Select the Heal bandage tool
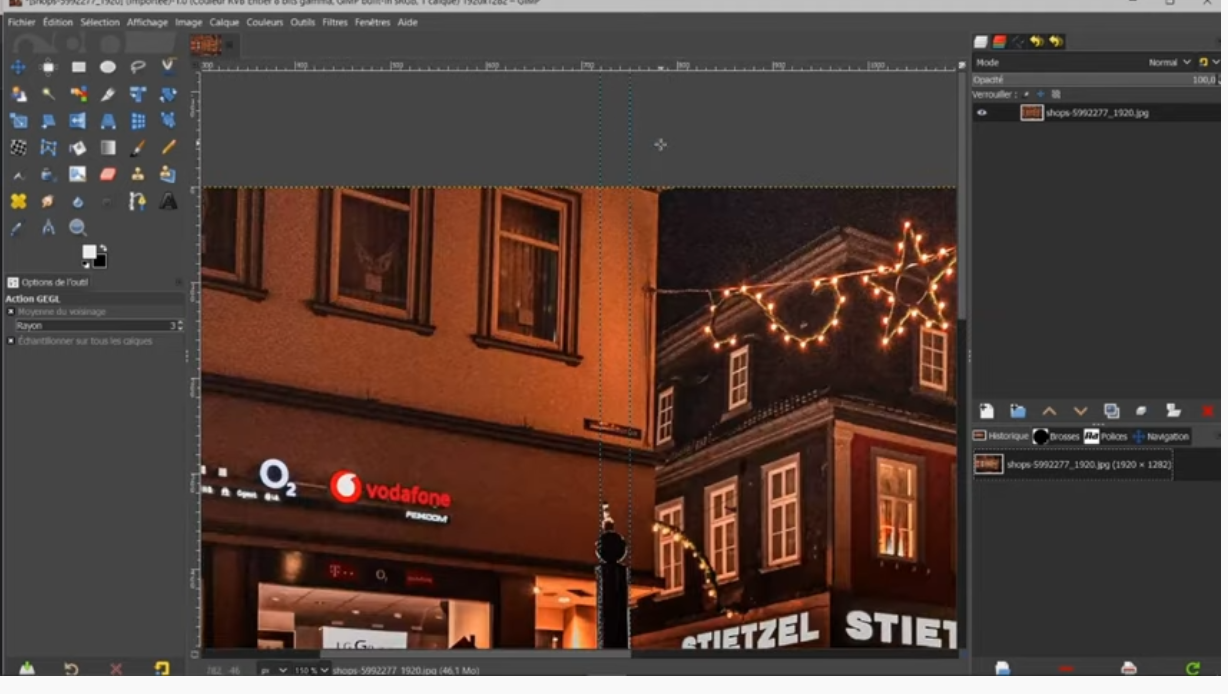The width and height of the screenshot is (1228, 694). coord(18,201)
